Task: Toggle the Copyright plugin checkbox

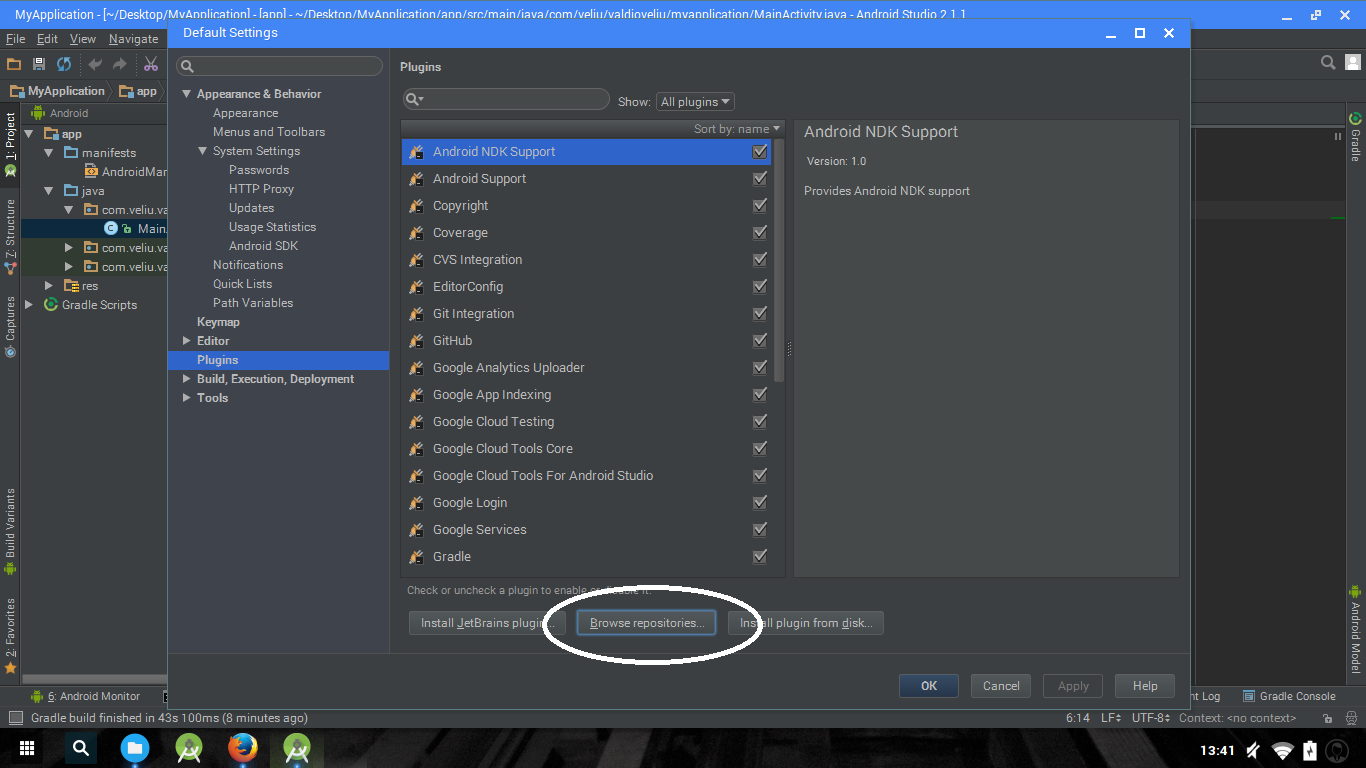Action: 760,206
